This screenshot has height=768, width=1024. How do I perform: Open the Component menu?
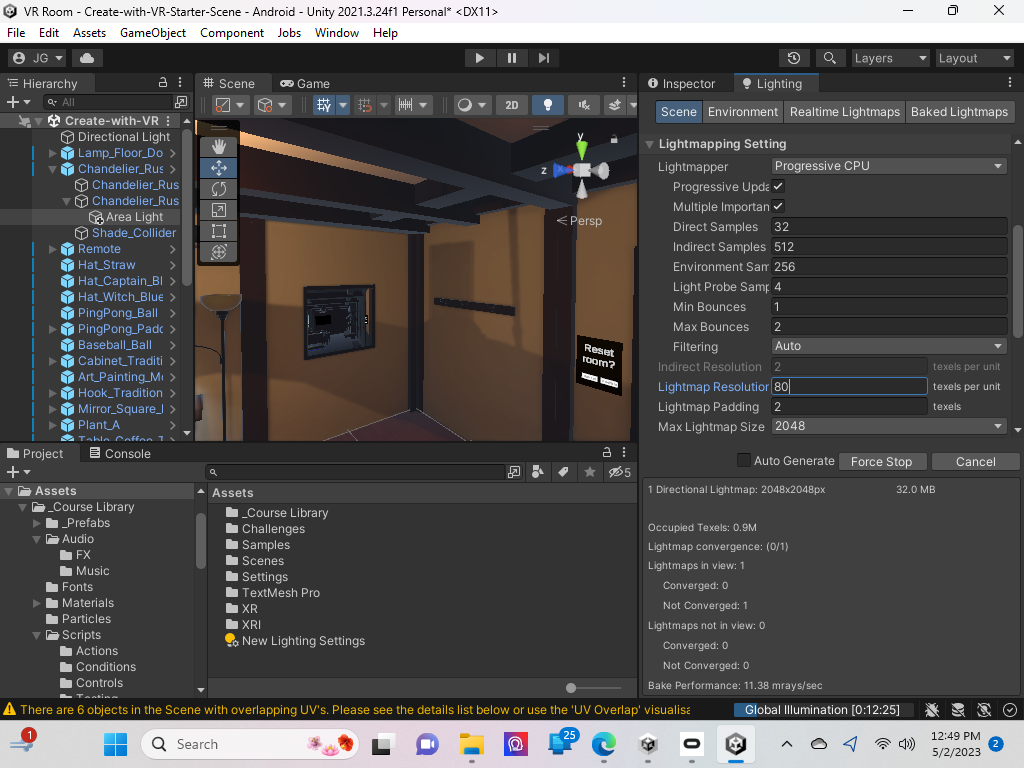pyautogui.click(x=232, y=33)
